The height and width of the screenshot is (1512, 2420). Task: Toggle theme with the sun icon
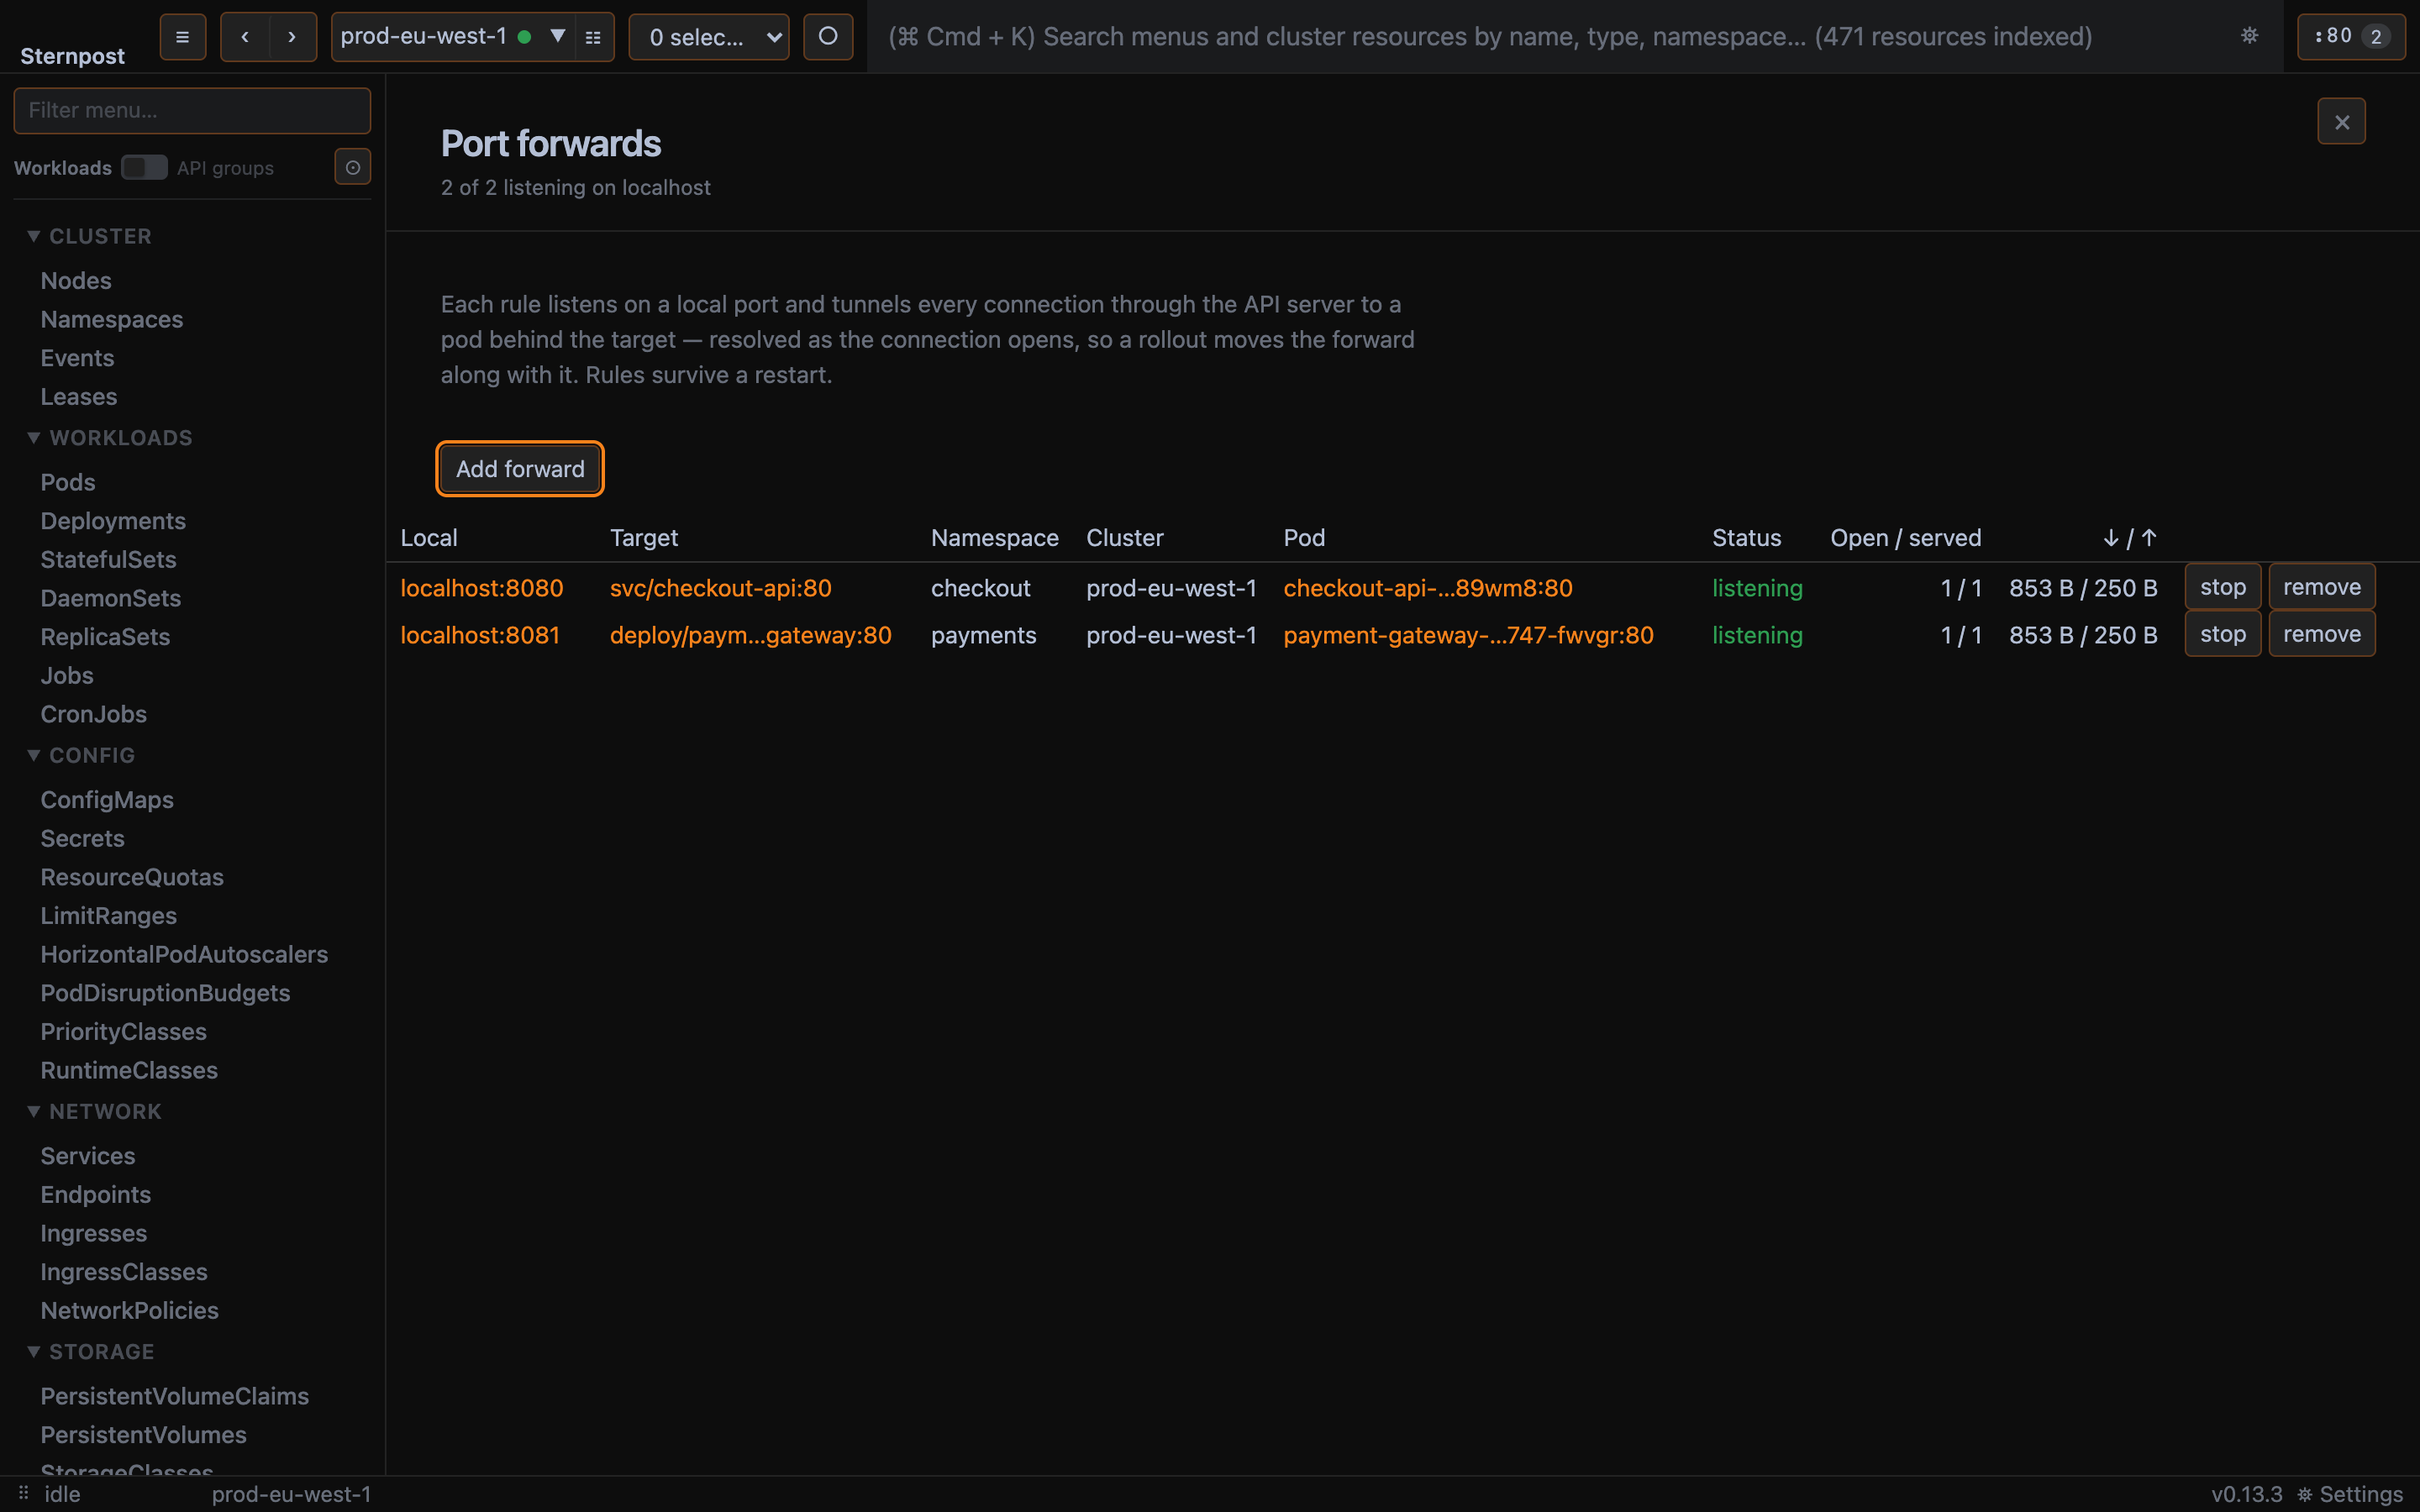click(x=2249, y=36)
